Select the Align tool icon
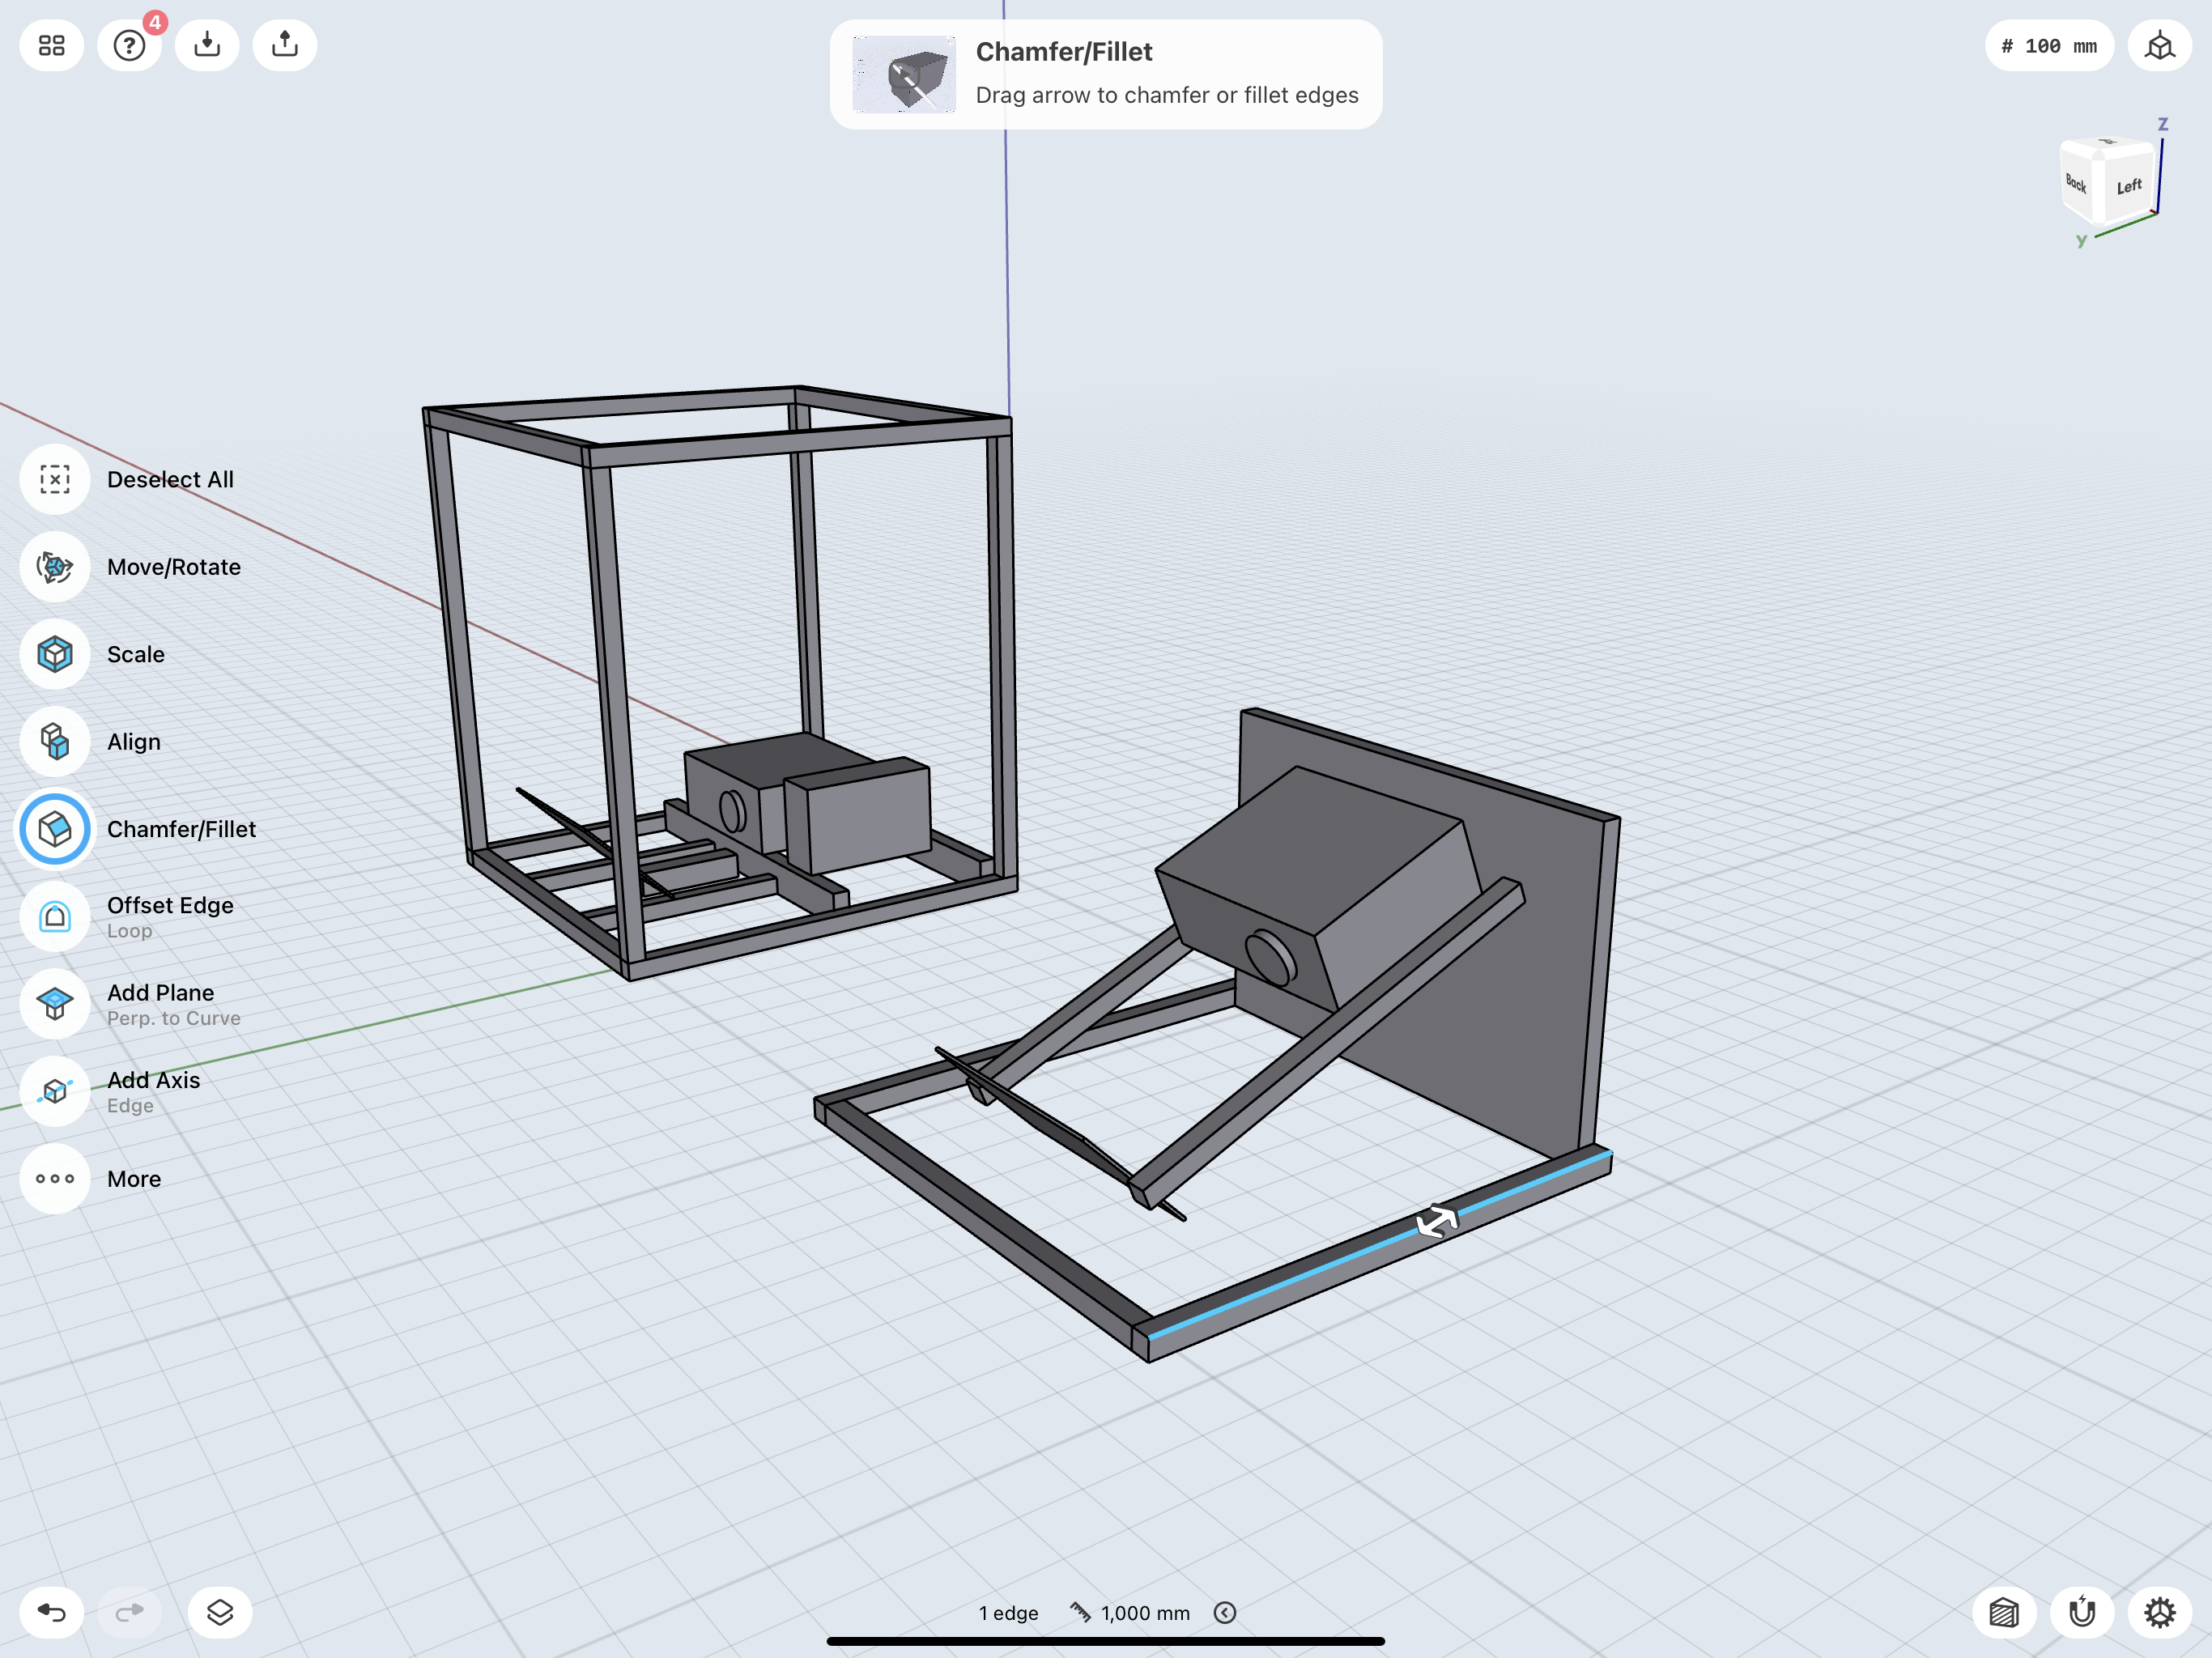 tap(55, 741)
